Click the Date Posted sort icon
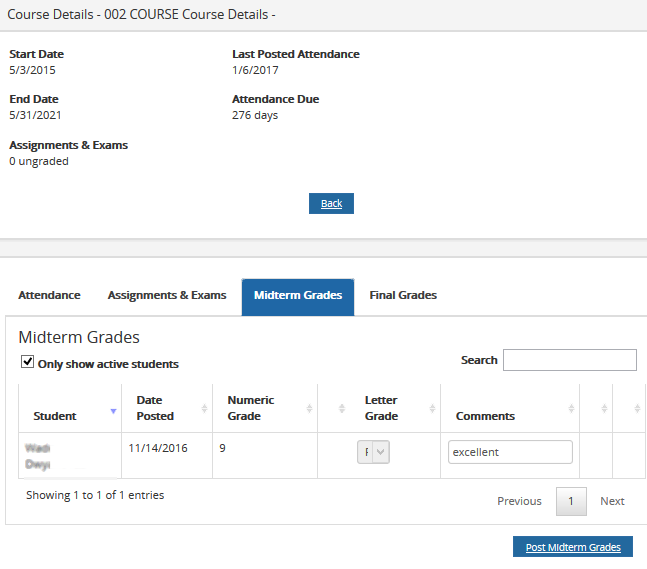This screenshot has height=569, width=647. [x=205, y=408]
